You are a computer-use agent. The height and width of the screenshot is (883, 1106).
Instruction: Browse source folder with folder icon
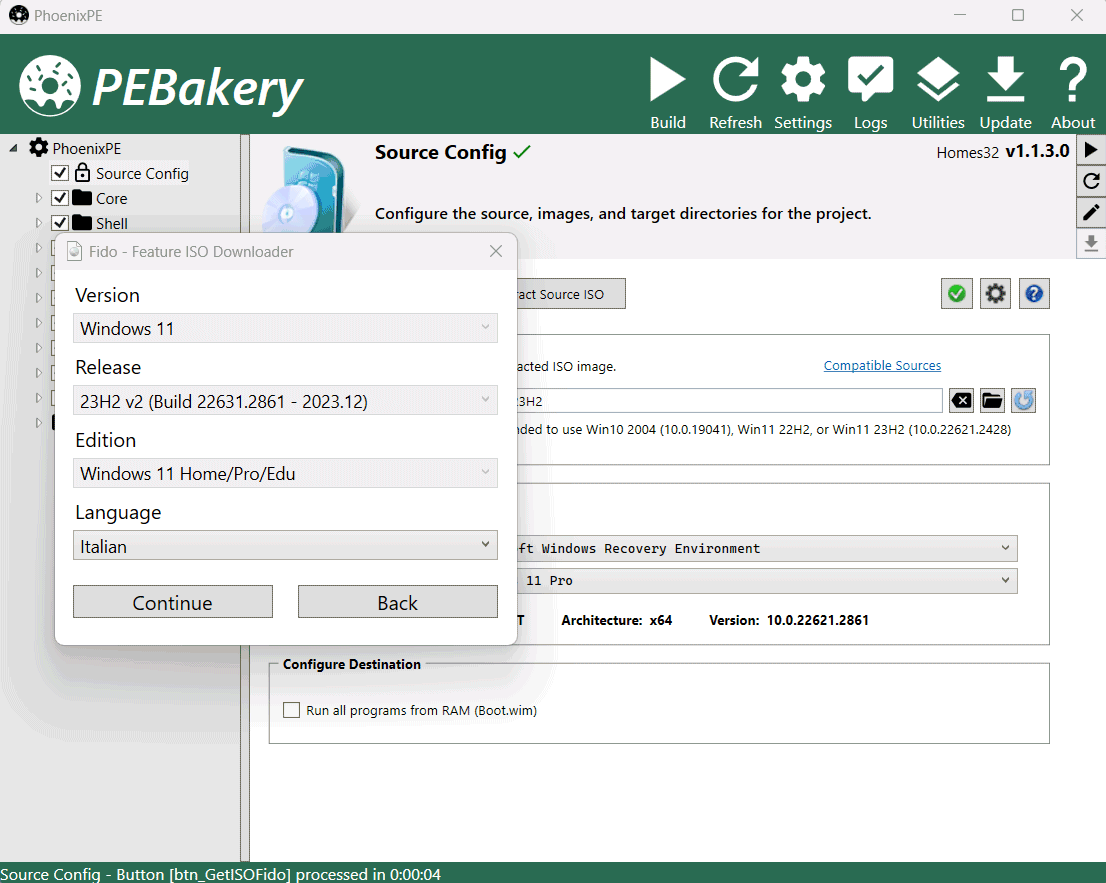pos(992,401)
